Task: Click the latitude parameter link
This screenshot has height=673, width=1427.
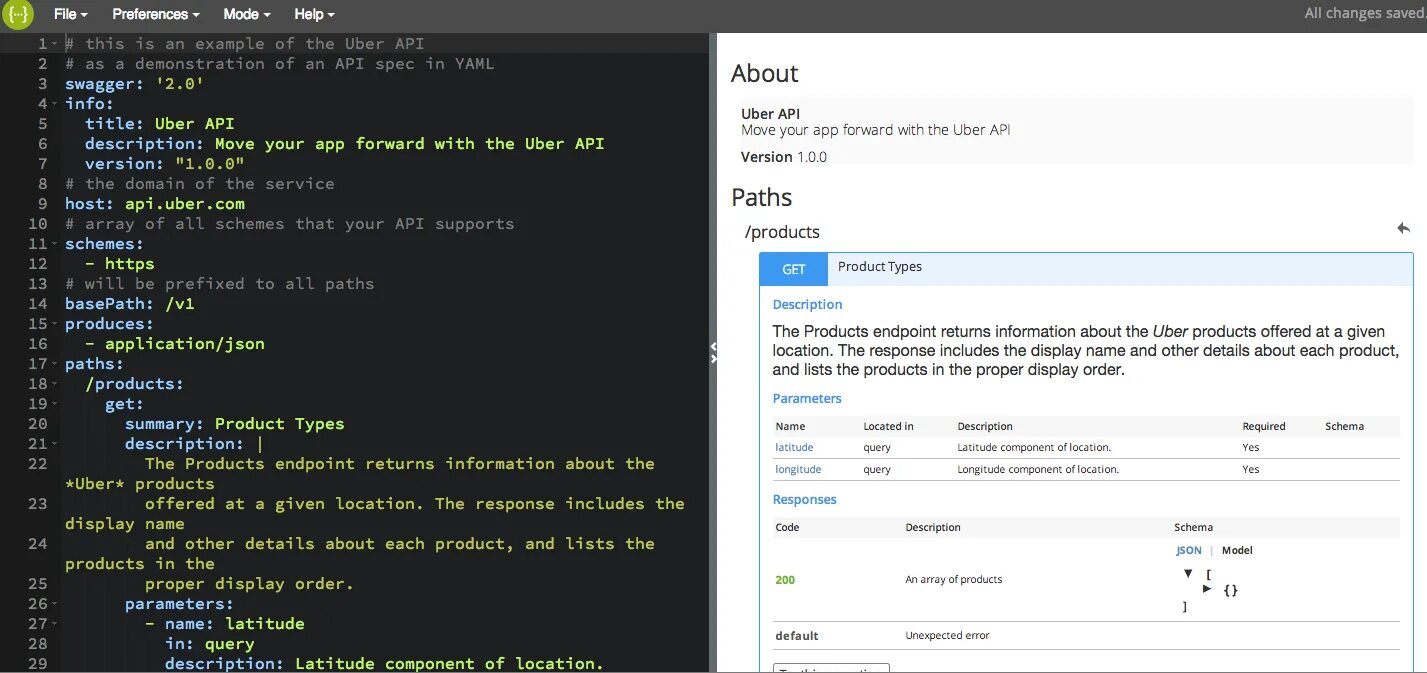Action: click(794, 447)
